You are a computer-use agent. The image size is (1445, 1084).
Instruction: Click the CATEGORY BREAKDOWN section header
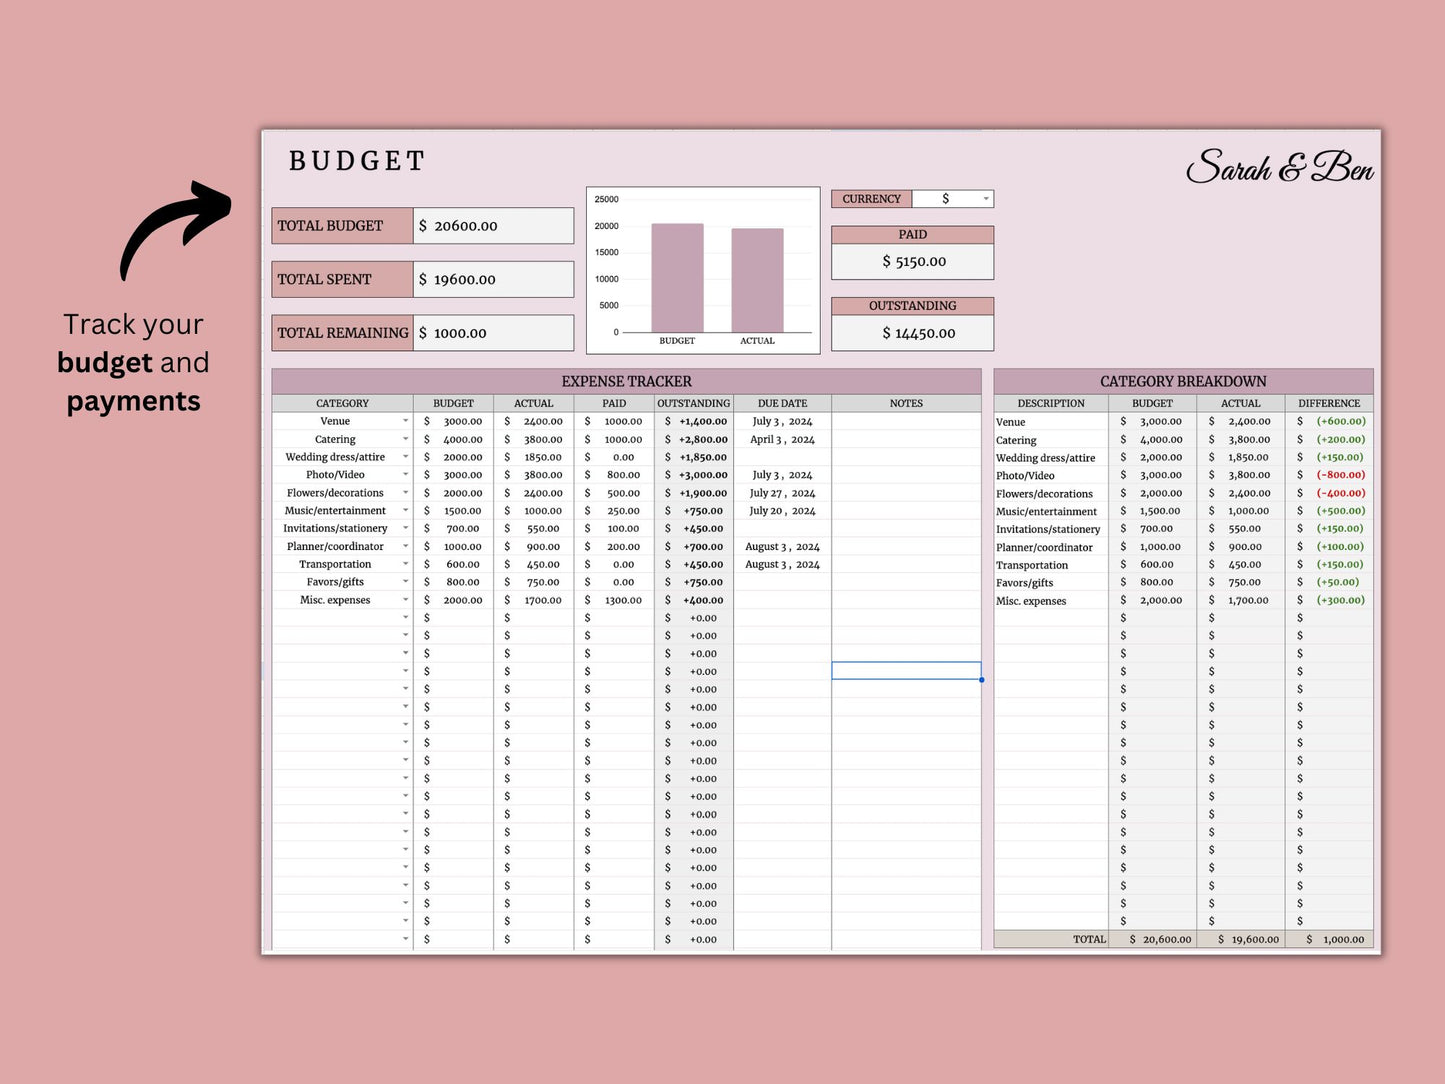pos(1183,381)
